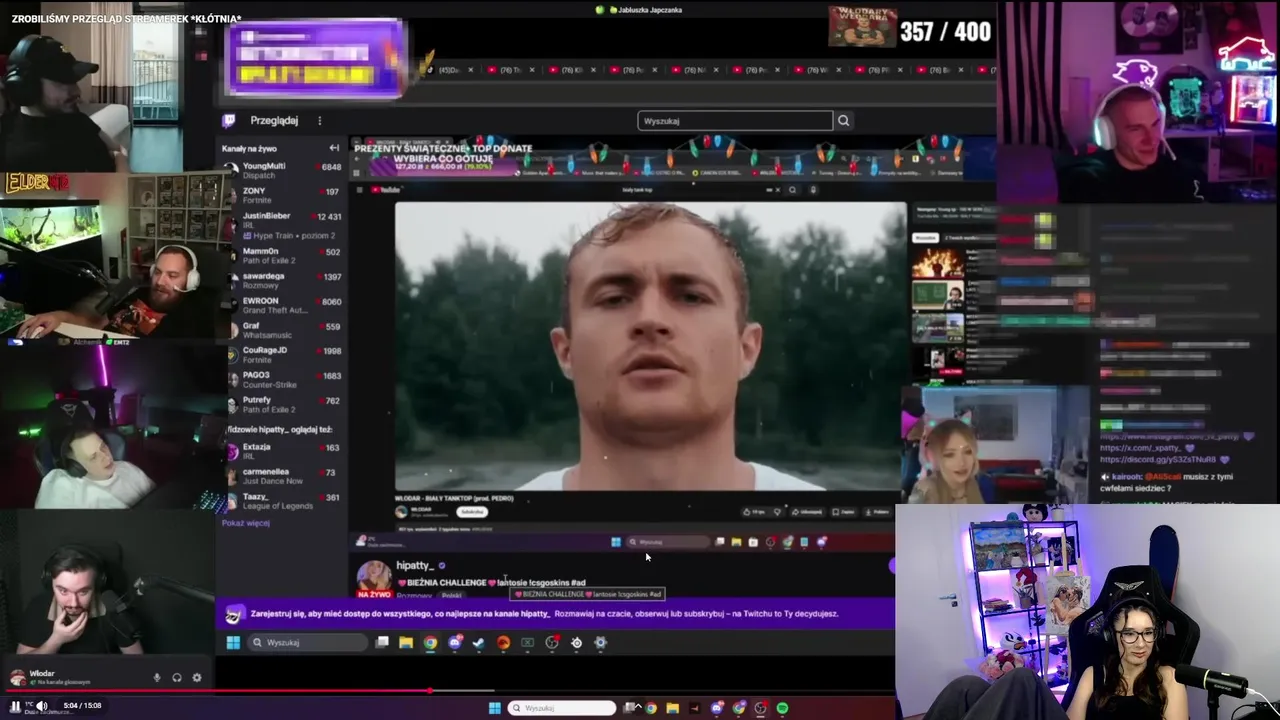
Task: Like the YouTube video with thumbs up
Action: (x=754, y=512)
